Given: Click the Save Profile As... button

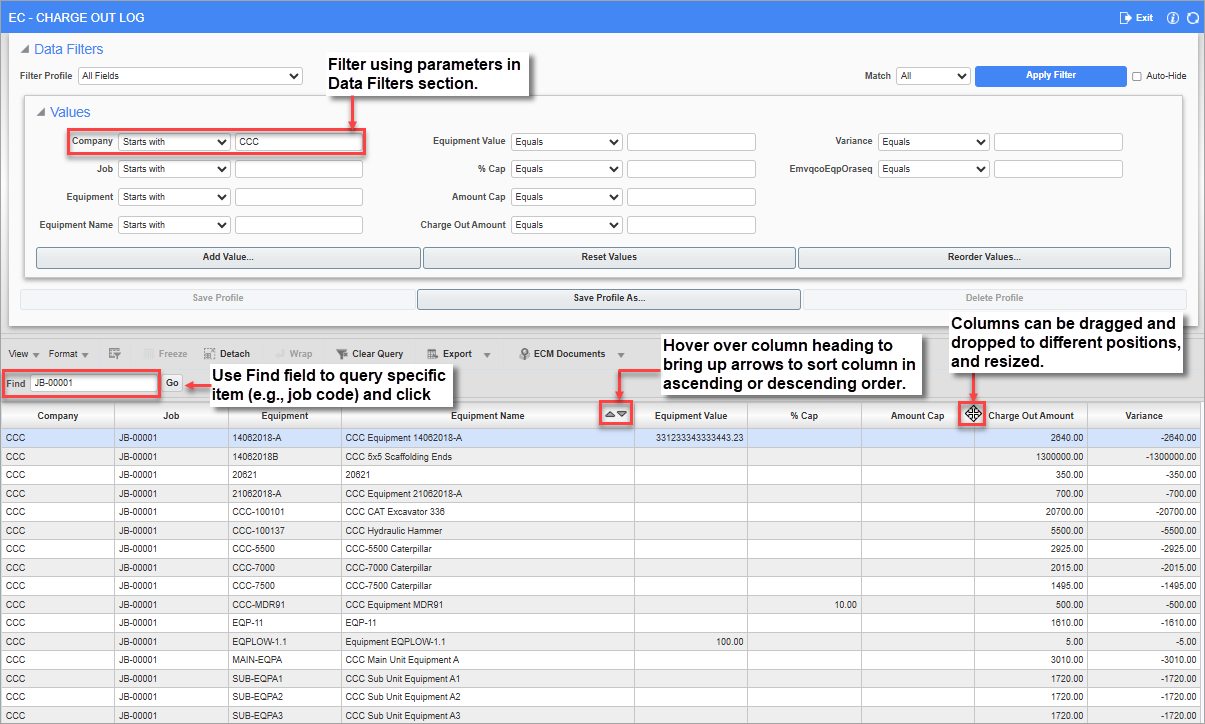Looking at the screenshot, I should click(x=609, y=298).
